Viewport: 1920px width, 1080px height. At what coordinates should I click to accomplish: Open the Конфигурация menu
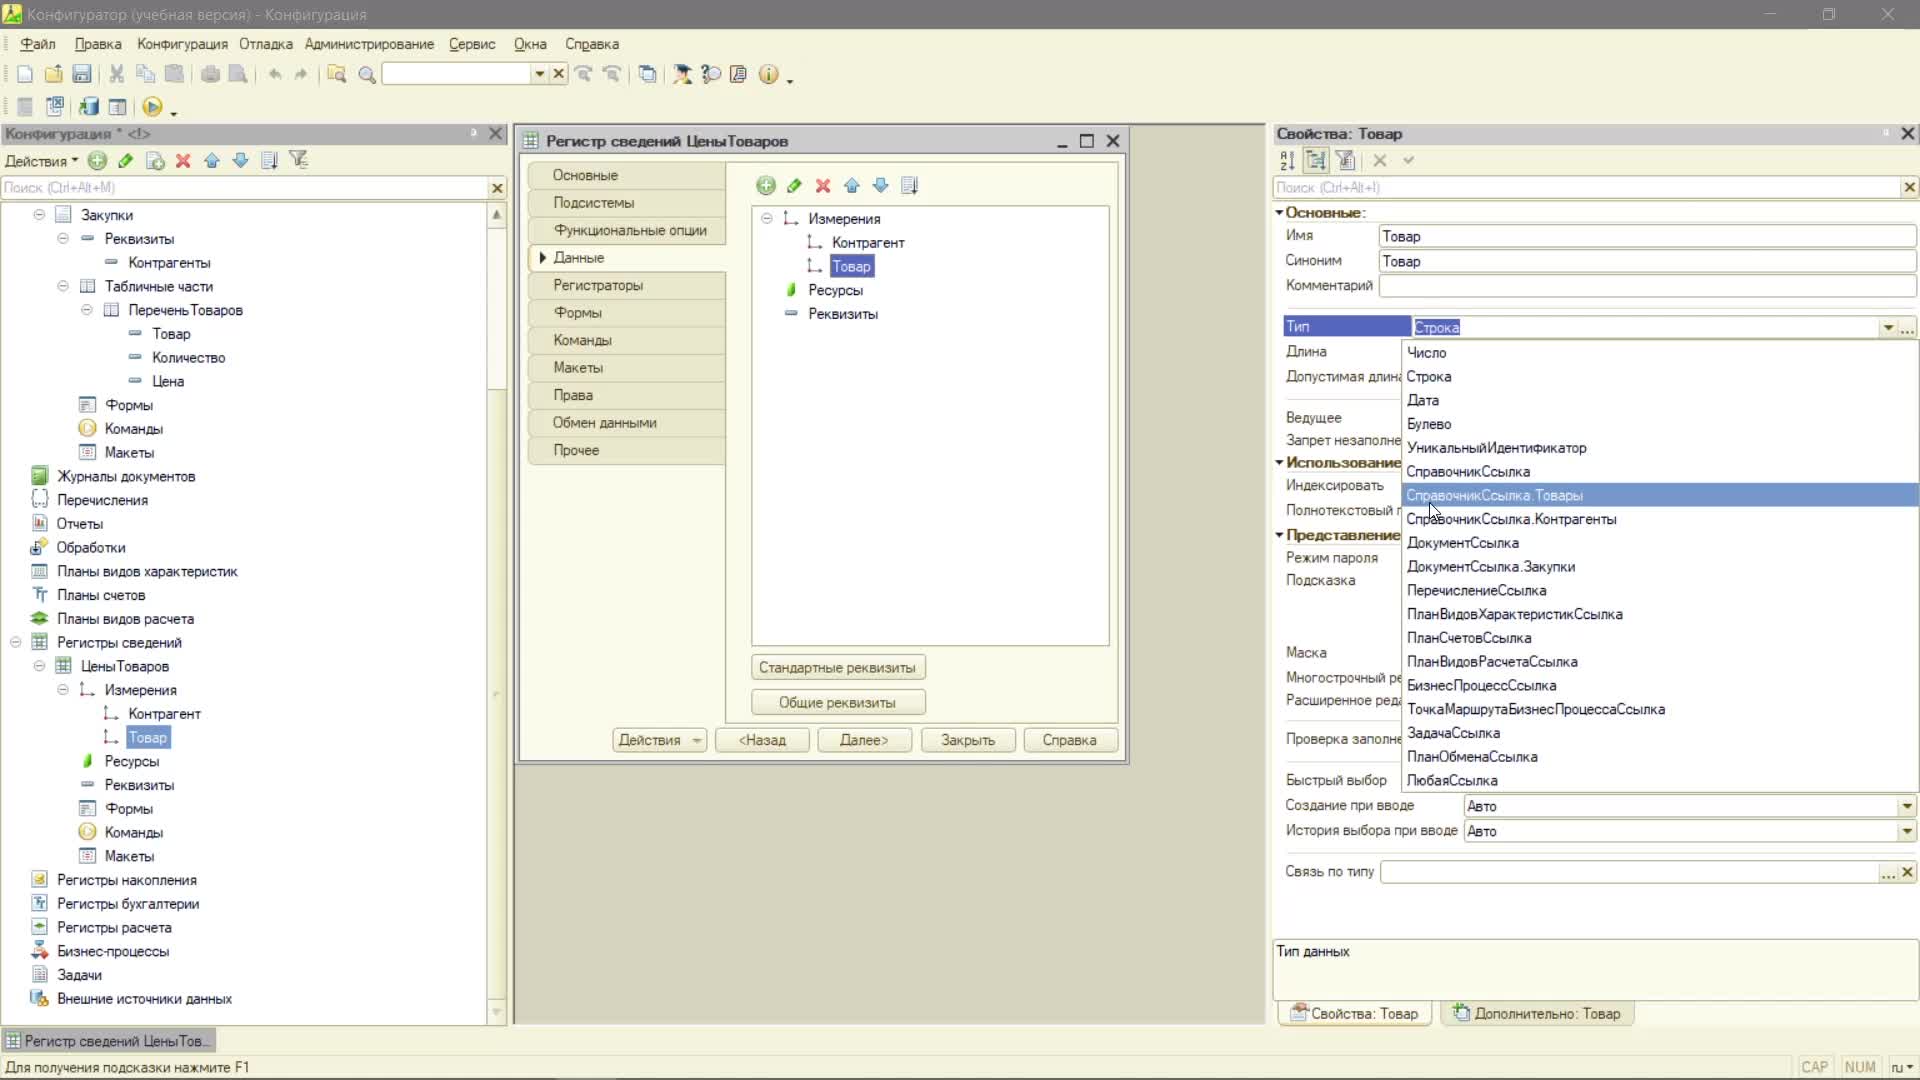click(x=182, y=44)
